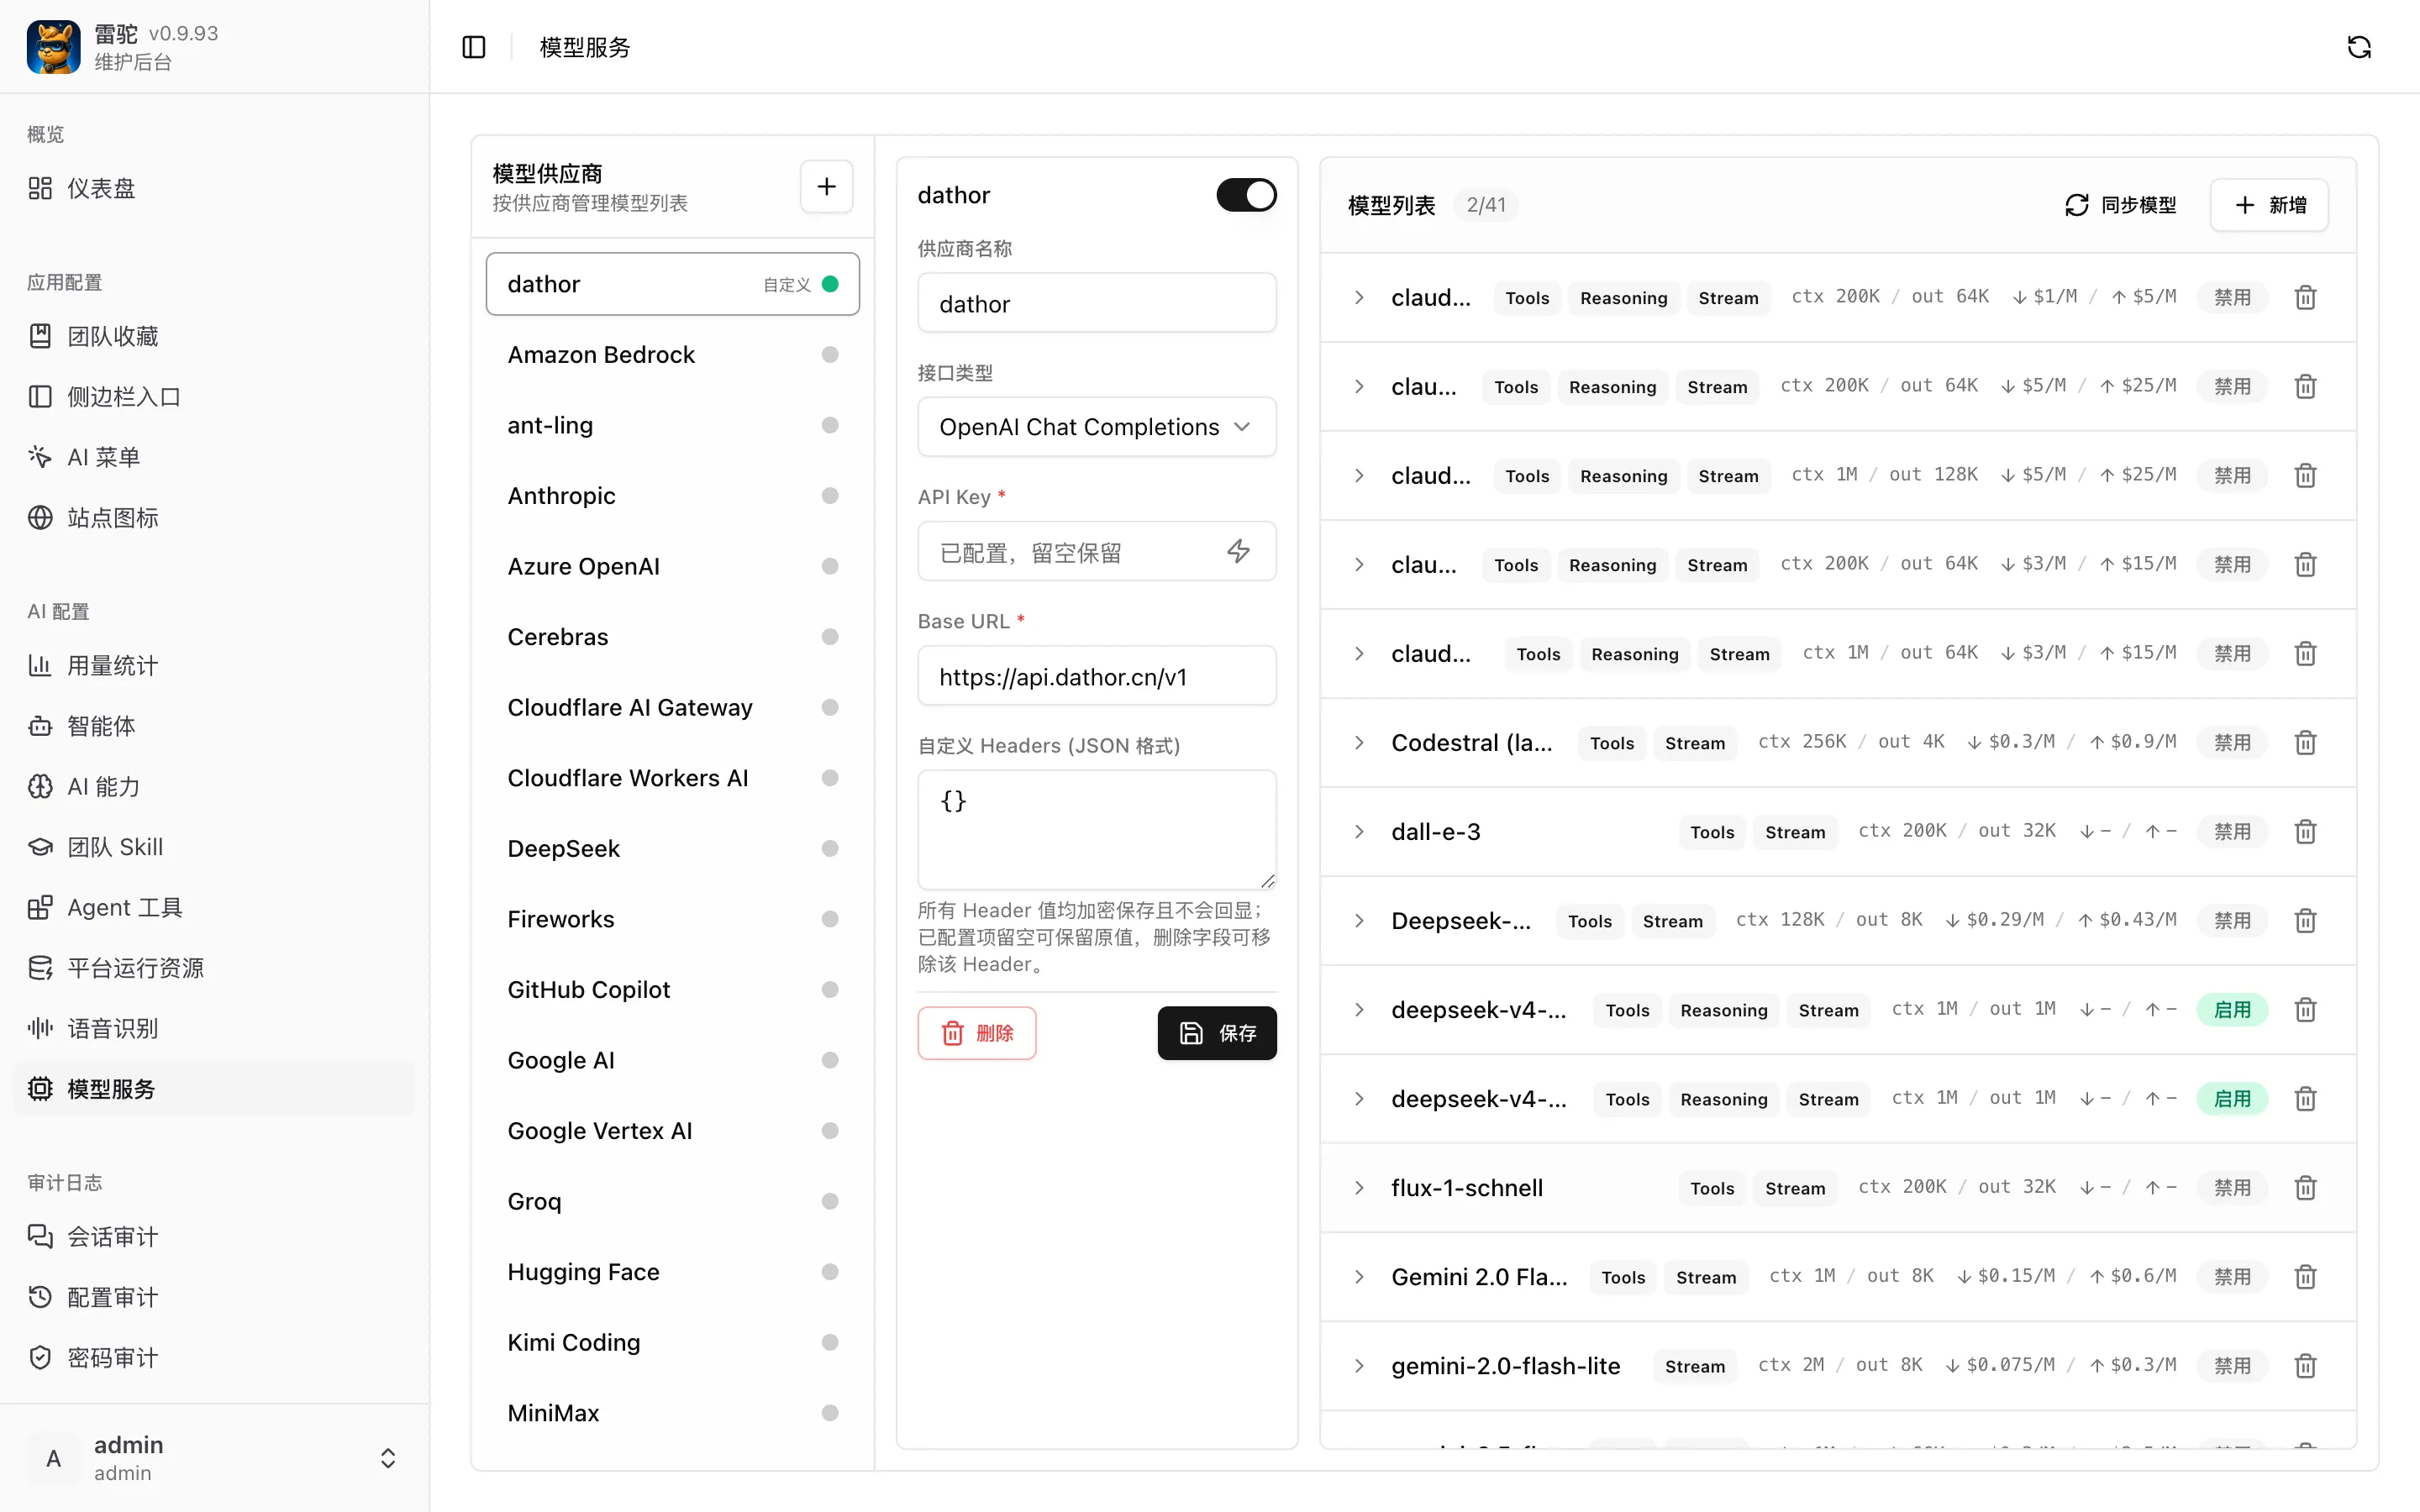Click the 智能体 robot icon

40,726
